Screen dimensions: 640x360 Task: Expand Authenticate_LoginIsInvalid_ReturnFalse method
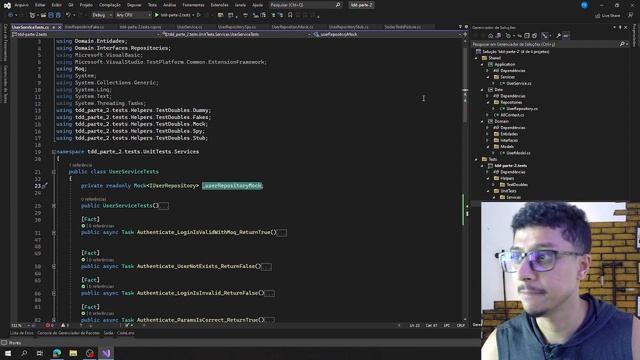pos(54,293)
